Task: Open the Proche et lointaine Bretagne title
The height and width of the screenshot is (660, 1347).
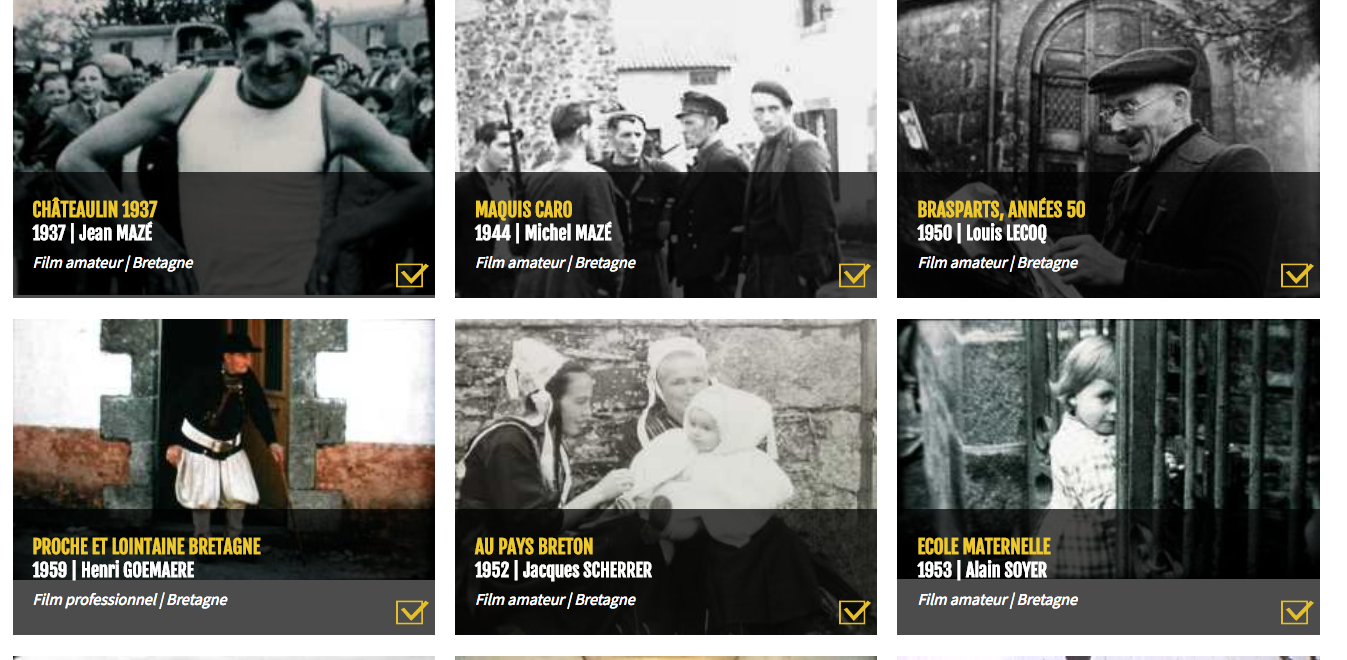Action: [x=147, y=546]
